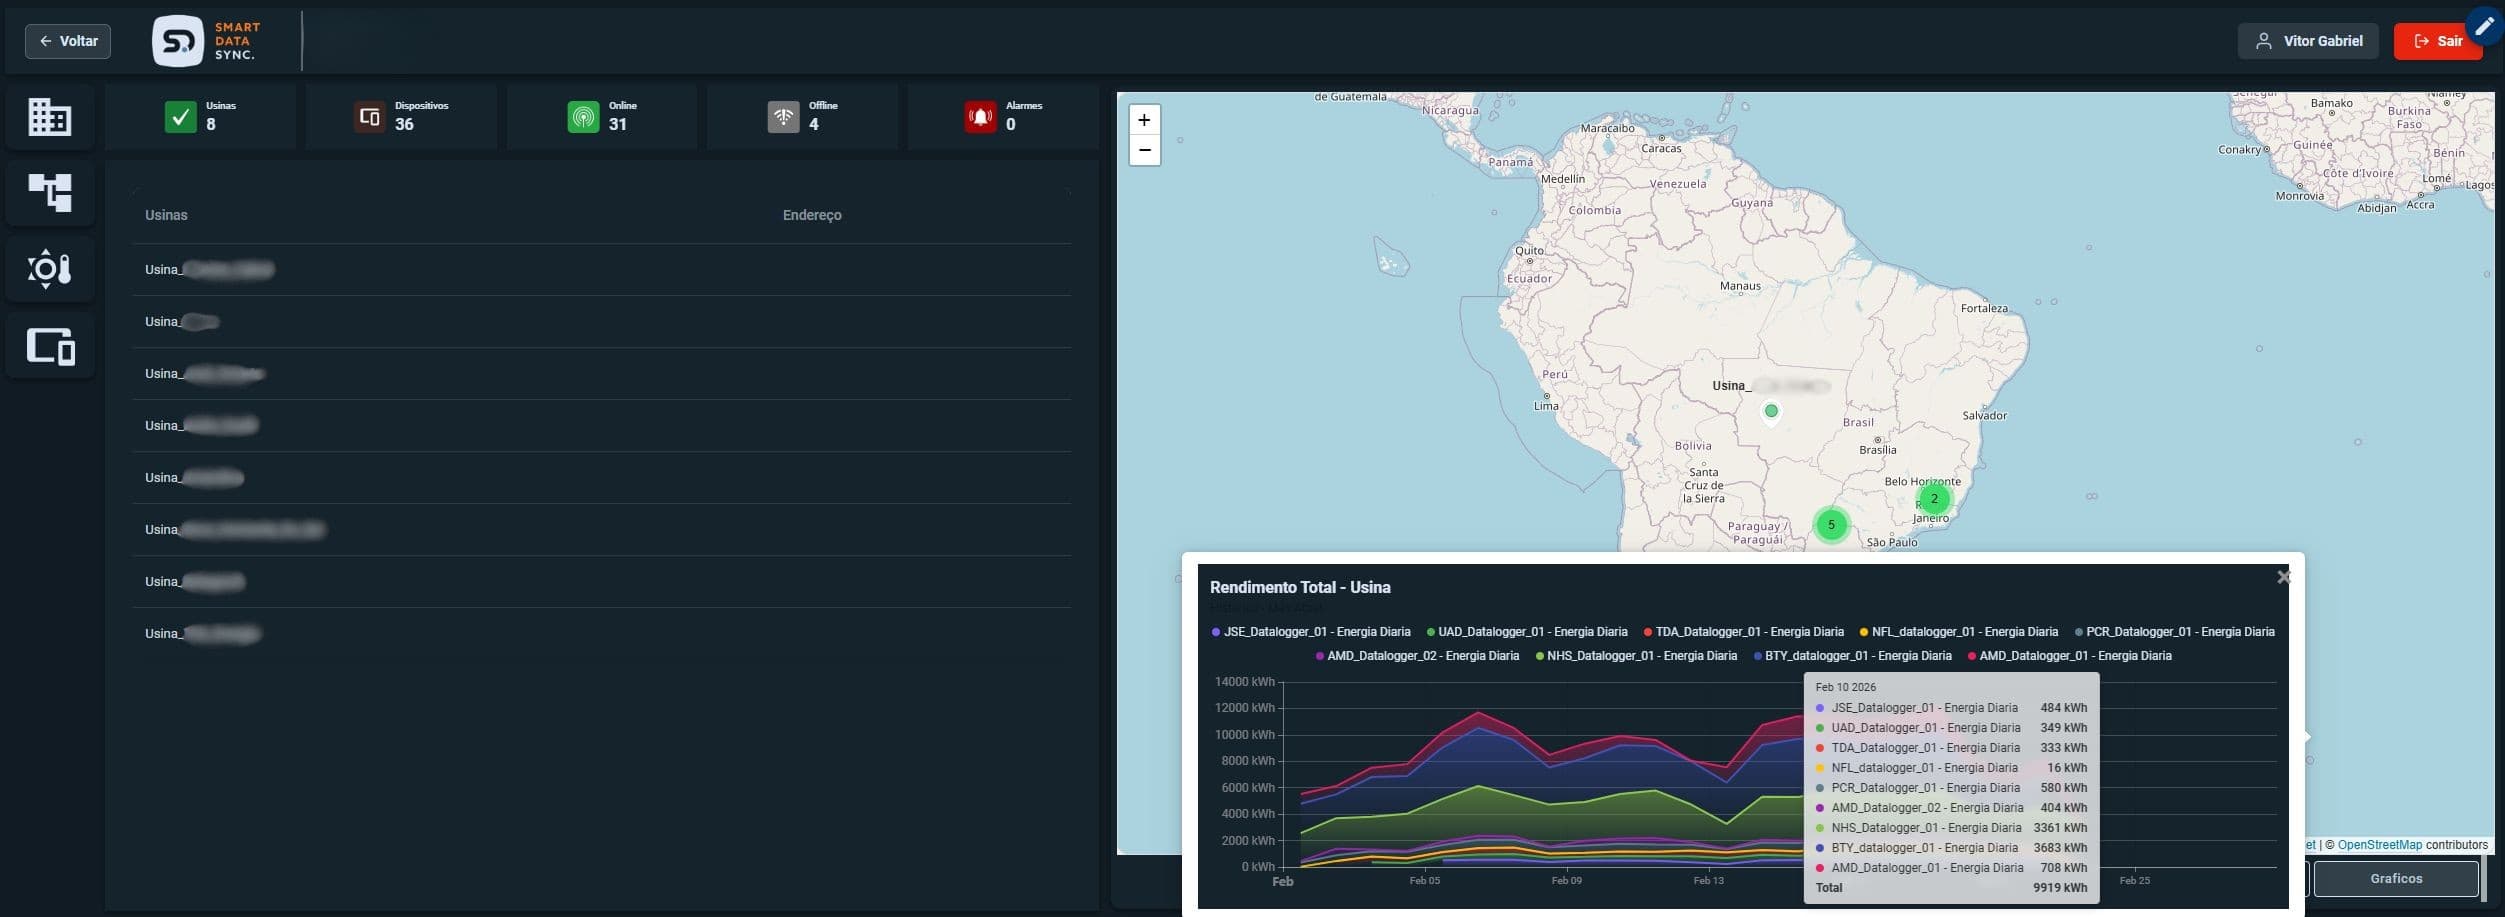Image resolution: width=2505 pixels, height=917 pixels.
Task: Expand the map cluster marked 2
Action: (1934, 498)
